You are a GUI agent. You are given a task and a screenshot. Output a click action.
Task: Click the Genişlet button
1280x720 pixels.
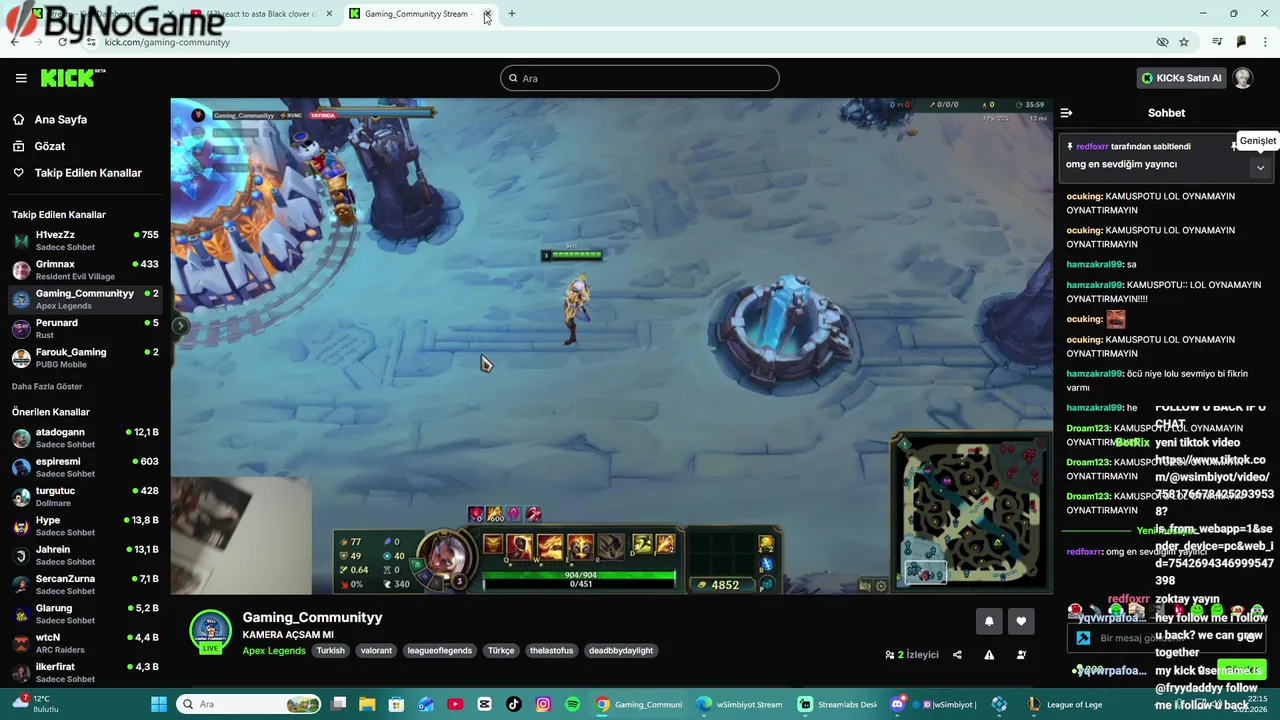pyautogui.click(x=1257, y=141)
